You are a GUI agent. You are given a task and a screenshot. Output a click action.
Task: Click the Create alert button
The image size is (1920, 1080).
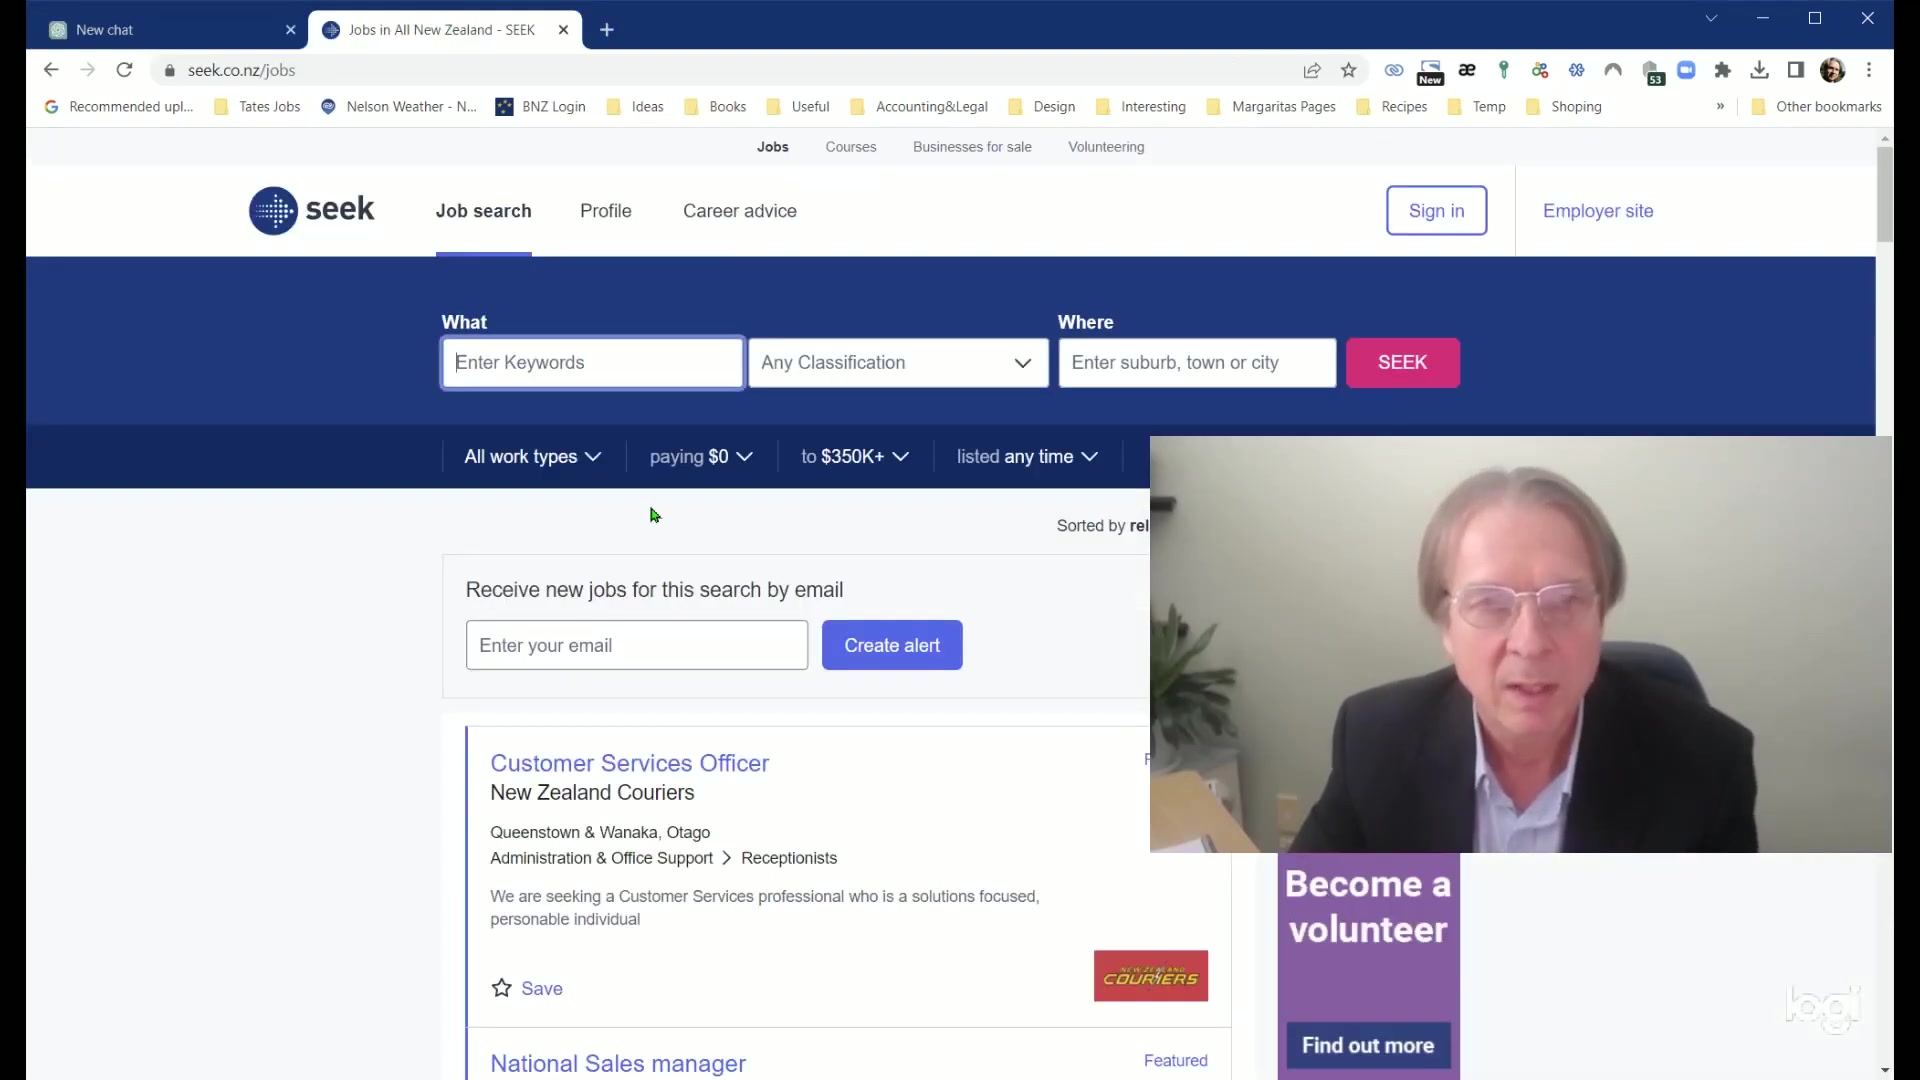(892, 645)
